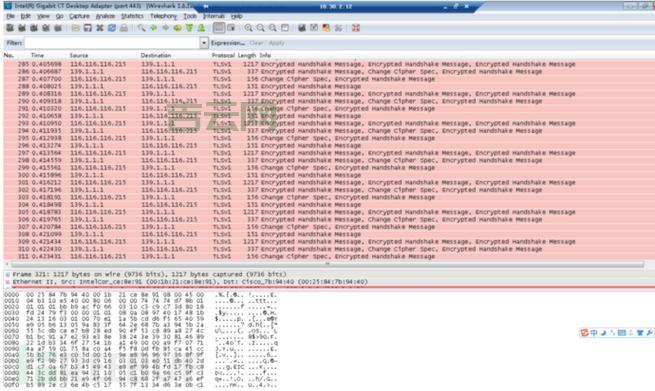This screenshot has width=655, height=391.
Task: Toggle packet list colorize button
Action: pyautogui.click(x=218, y=28)
